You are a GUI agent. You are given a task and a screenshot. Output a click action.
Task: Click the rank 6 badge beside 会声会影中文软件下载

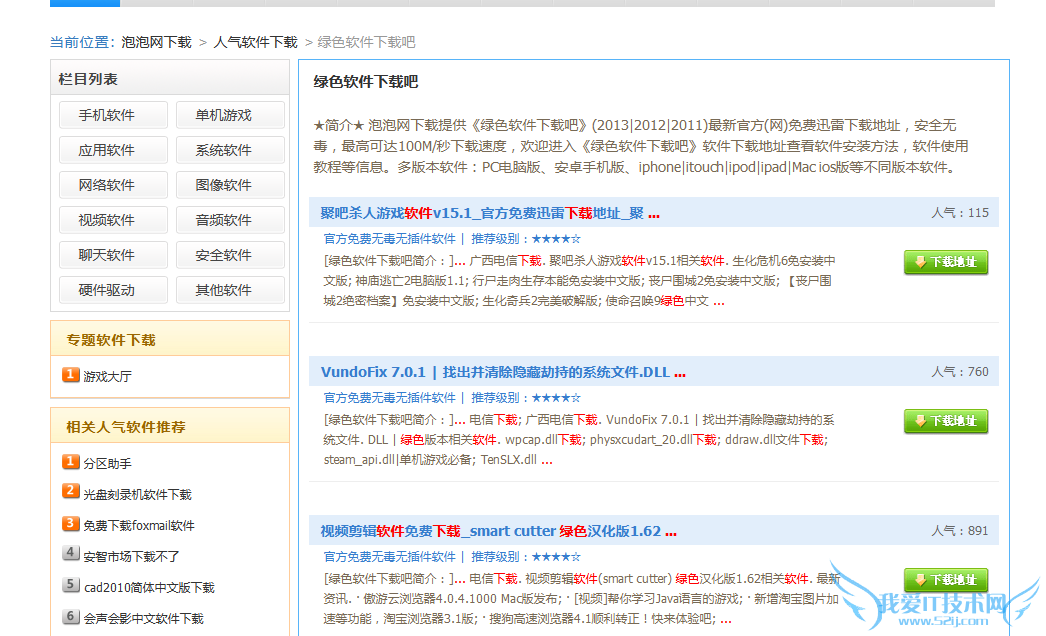70,616
